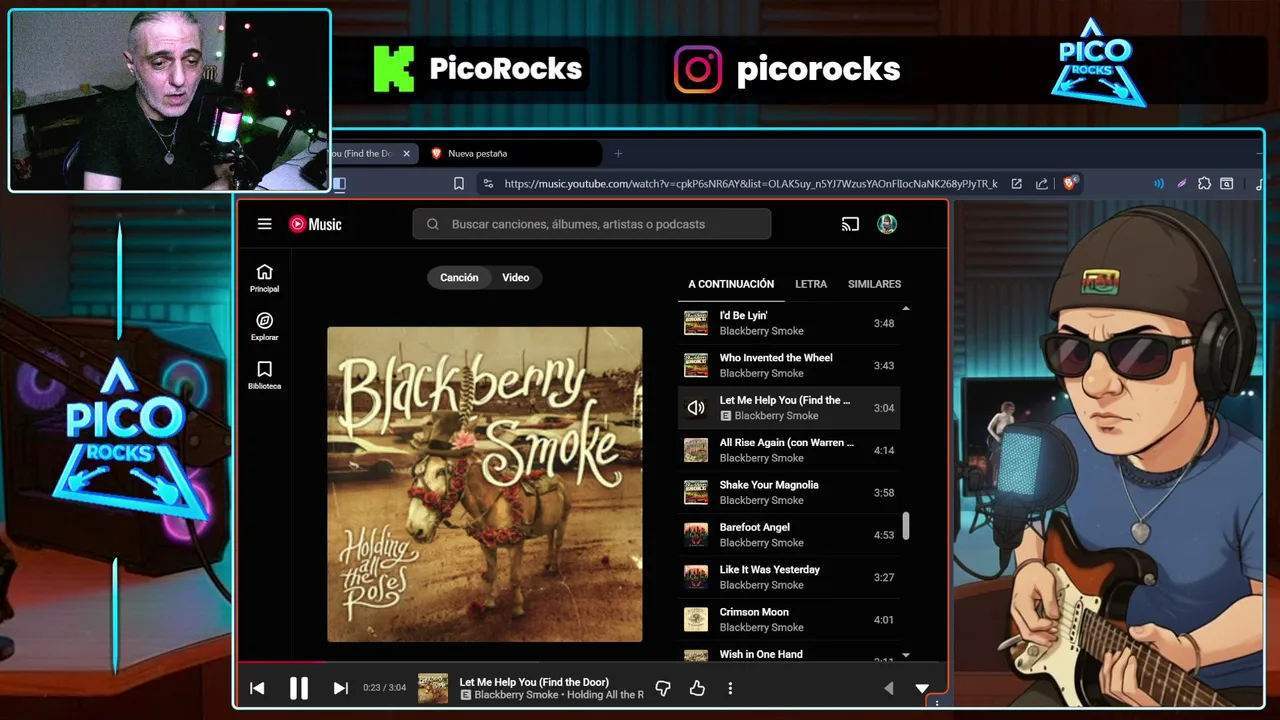The image size is (1280, 720).
Task: Click the extensions puzzle icon
Action: (x=1204, y=184)
